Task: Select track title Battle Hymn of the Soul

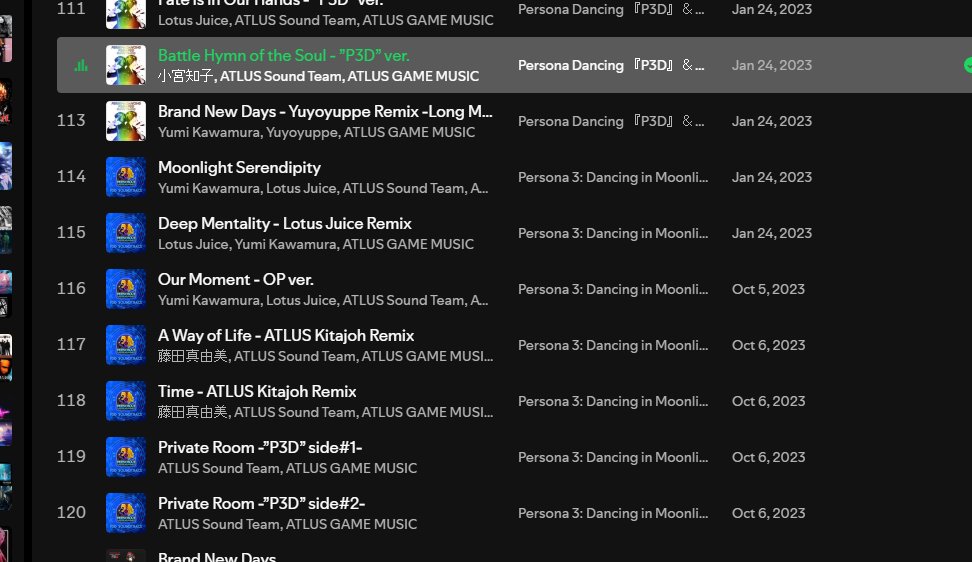Action: [x=283, y=55]
